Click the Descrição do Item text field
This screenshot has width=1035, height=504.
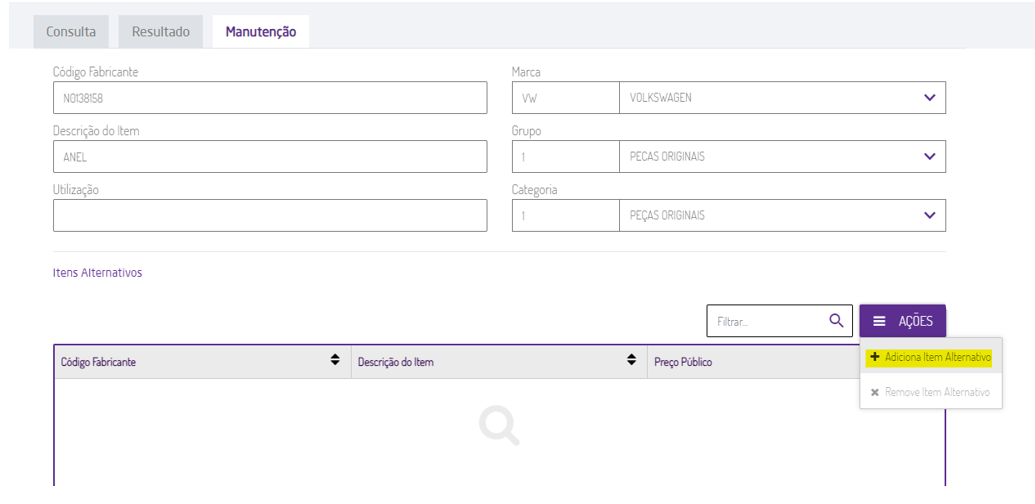click(x=270, y=156)
